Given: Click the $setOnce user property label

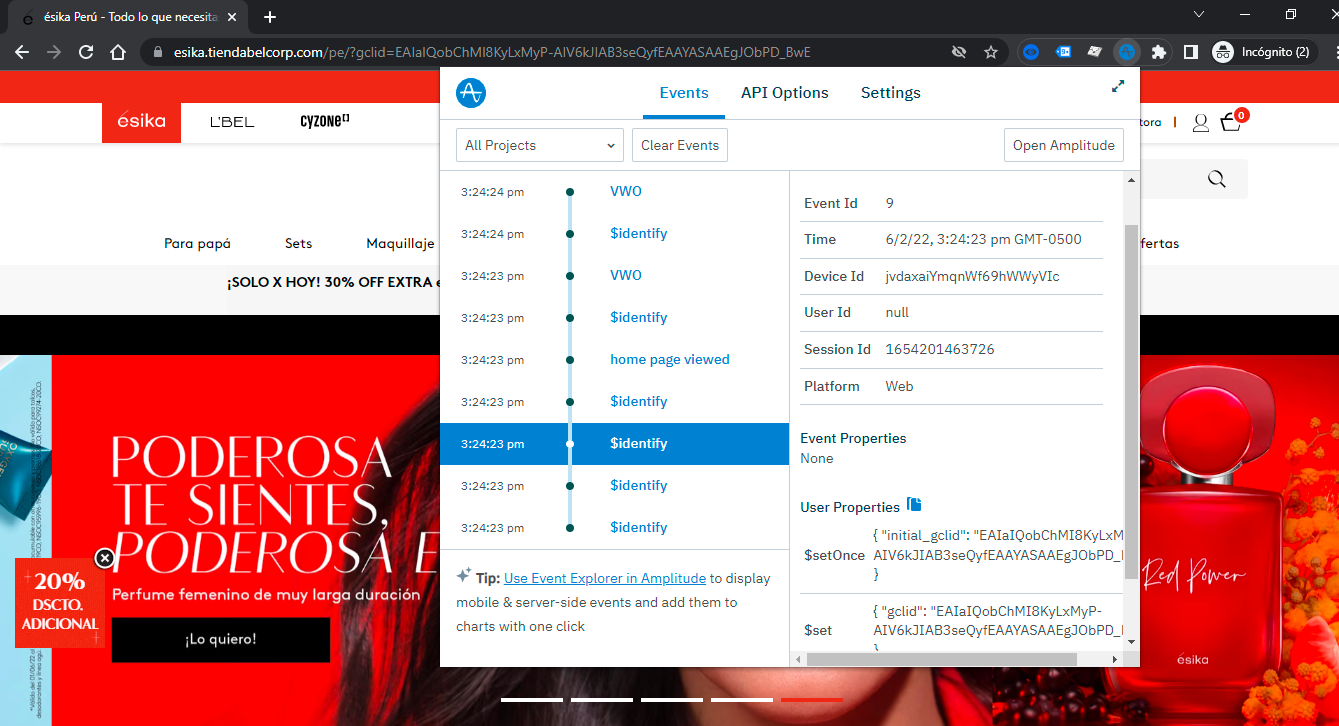Looking at the screenshot, I should (834, 555).
